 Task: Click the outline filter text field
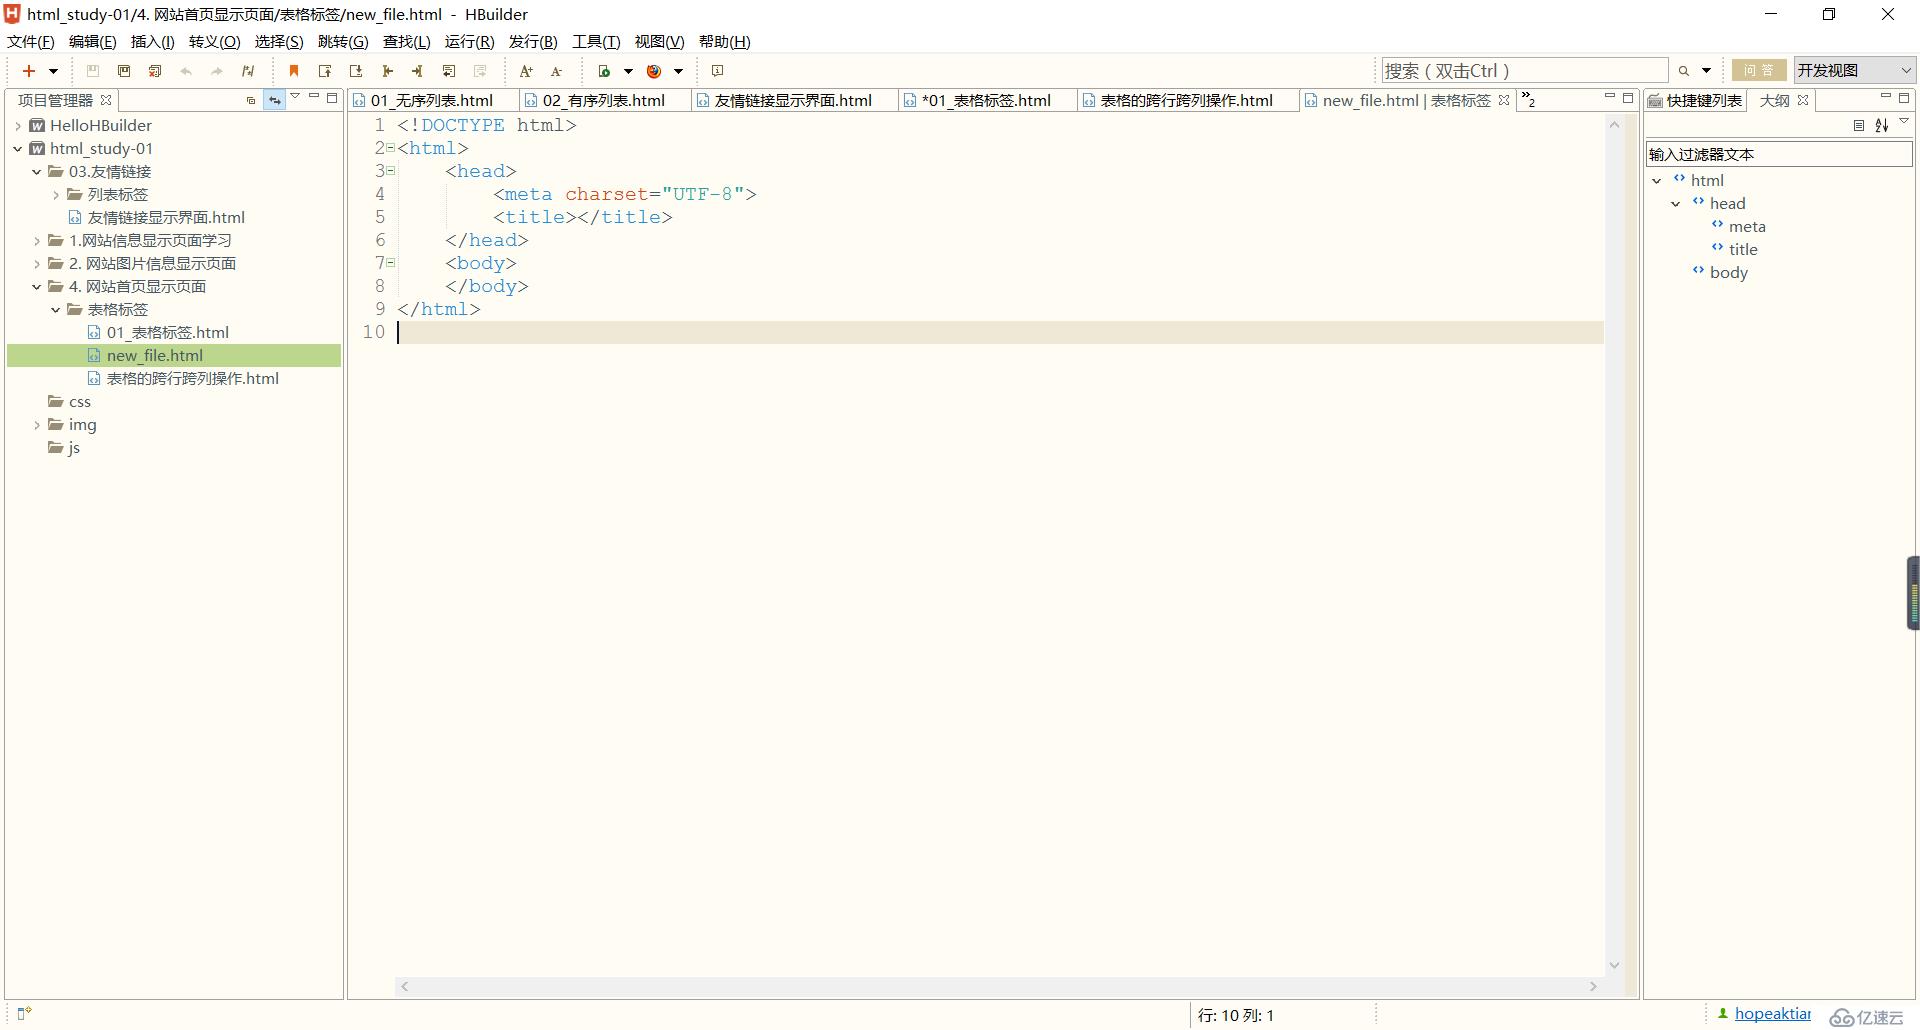coord(1778,154)
